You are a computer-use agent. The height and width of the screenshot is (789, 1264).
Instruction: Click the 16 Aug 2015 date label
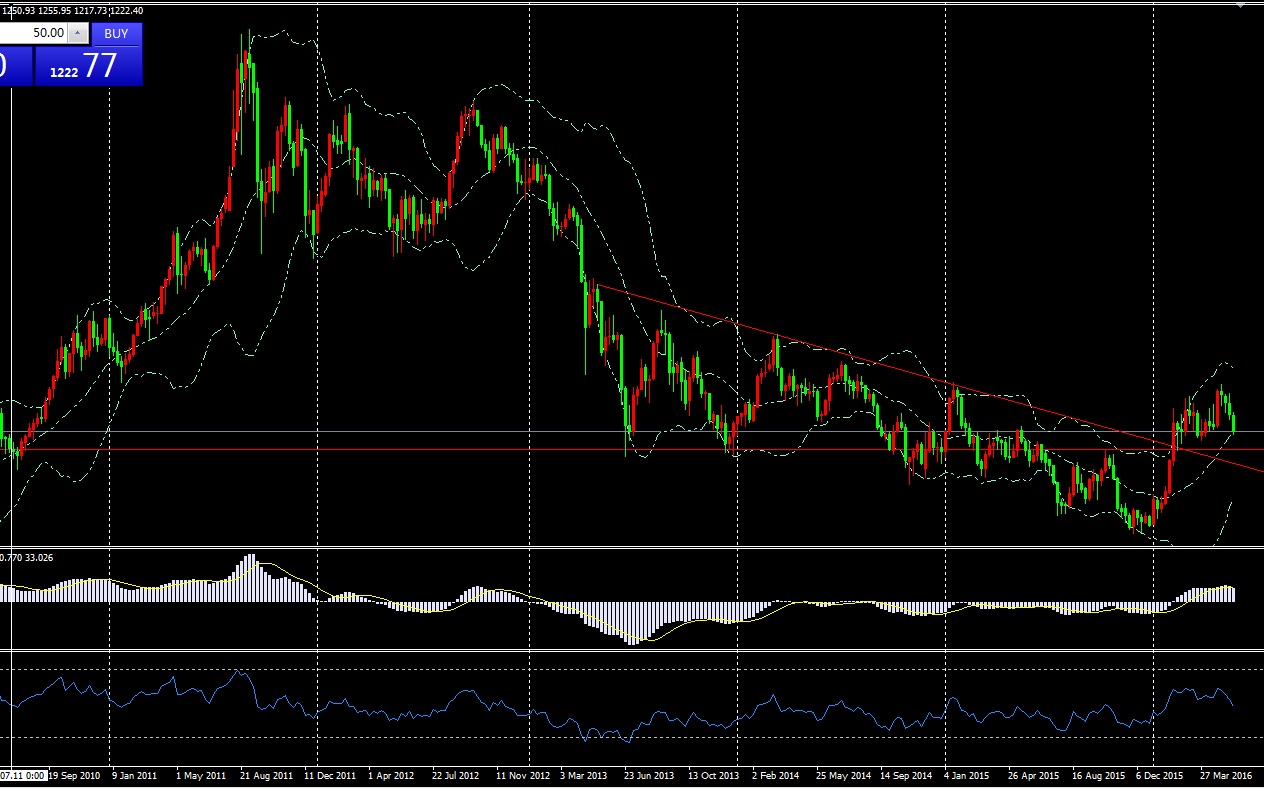[1098, 775]
